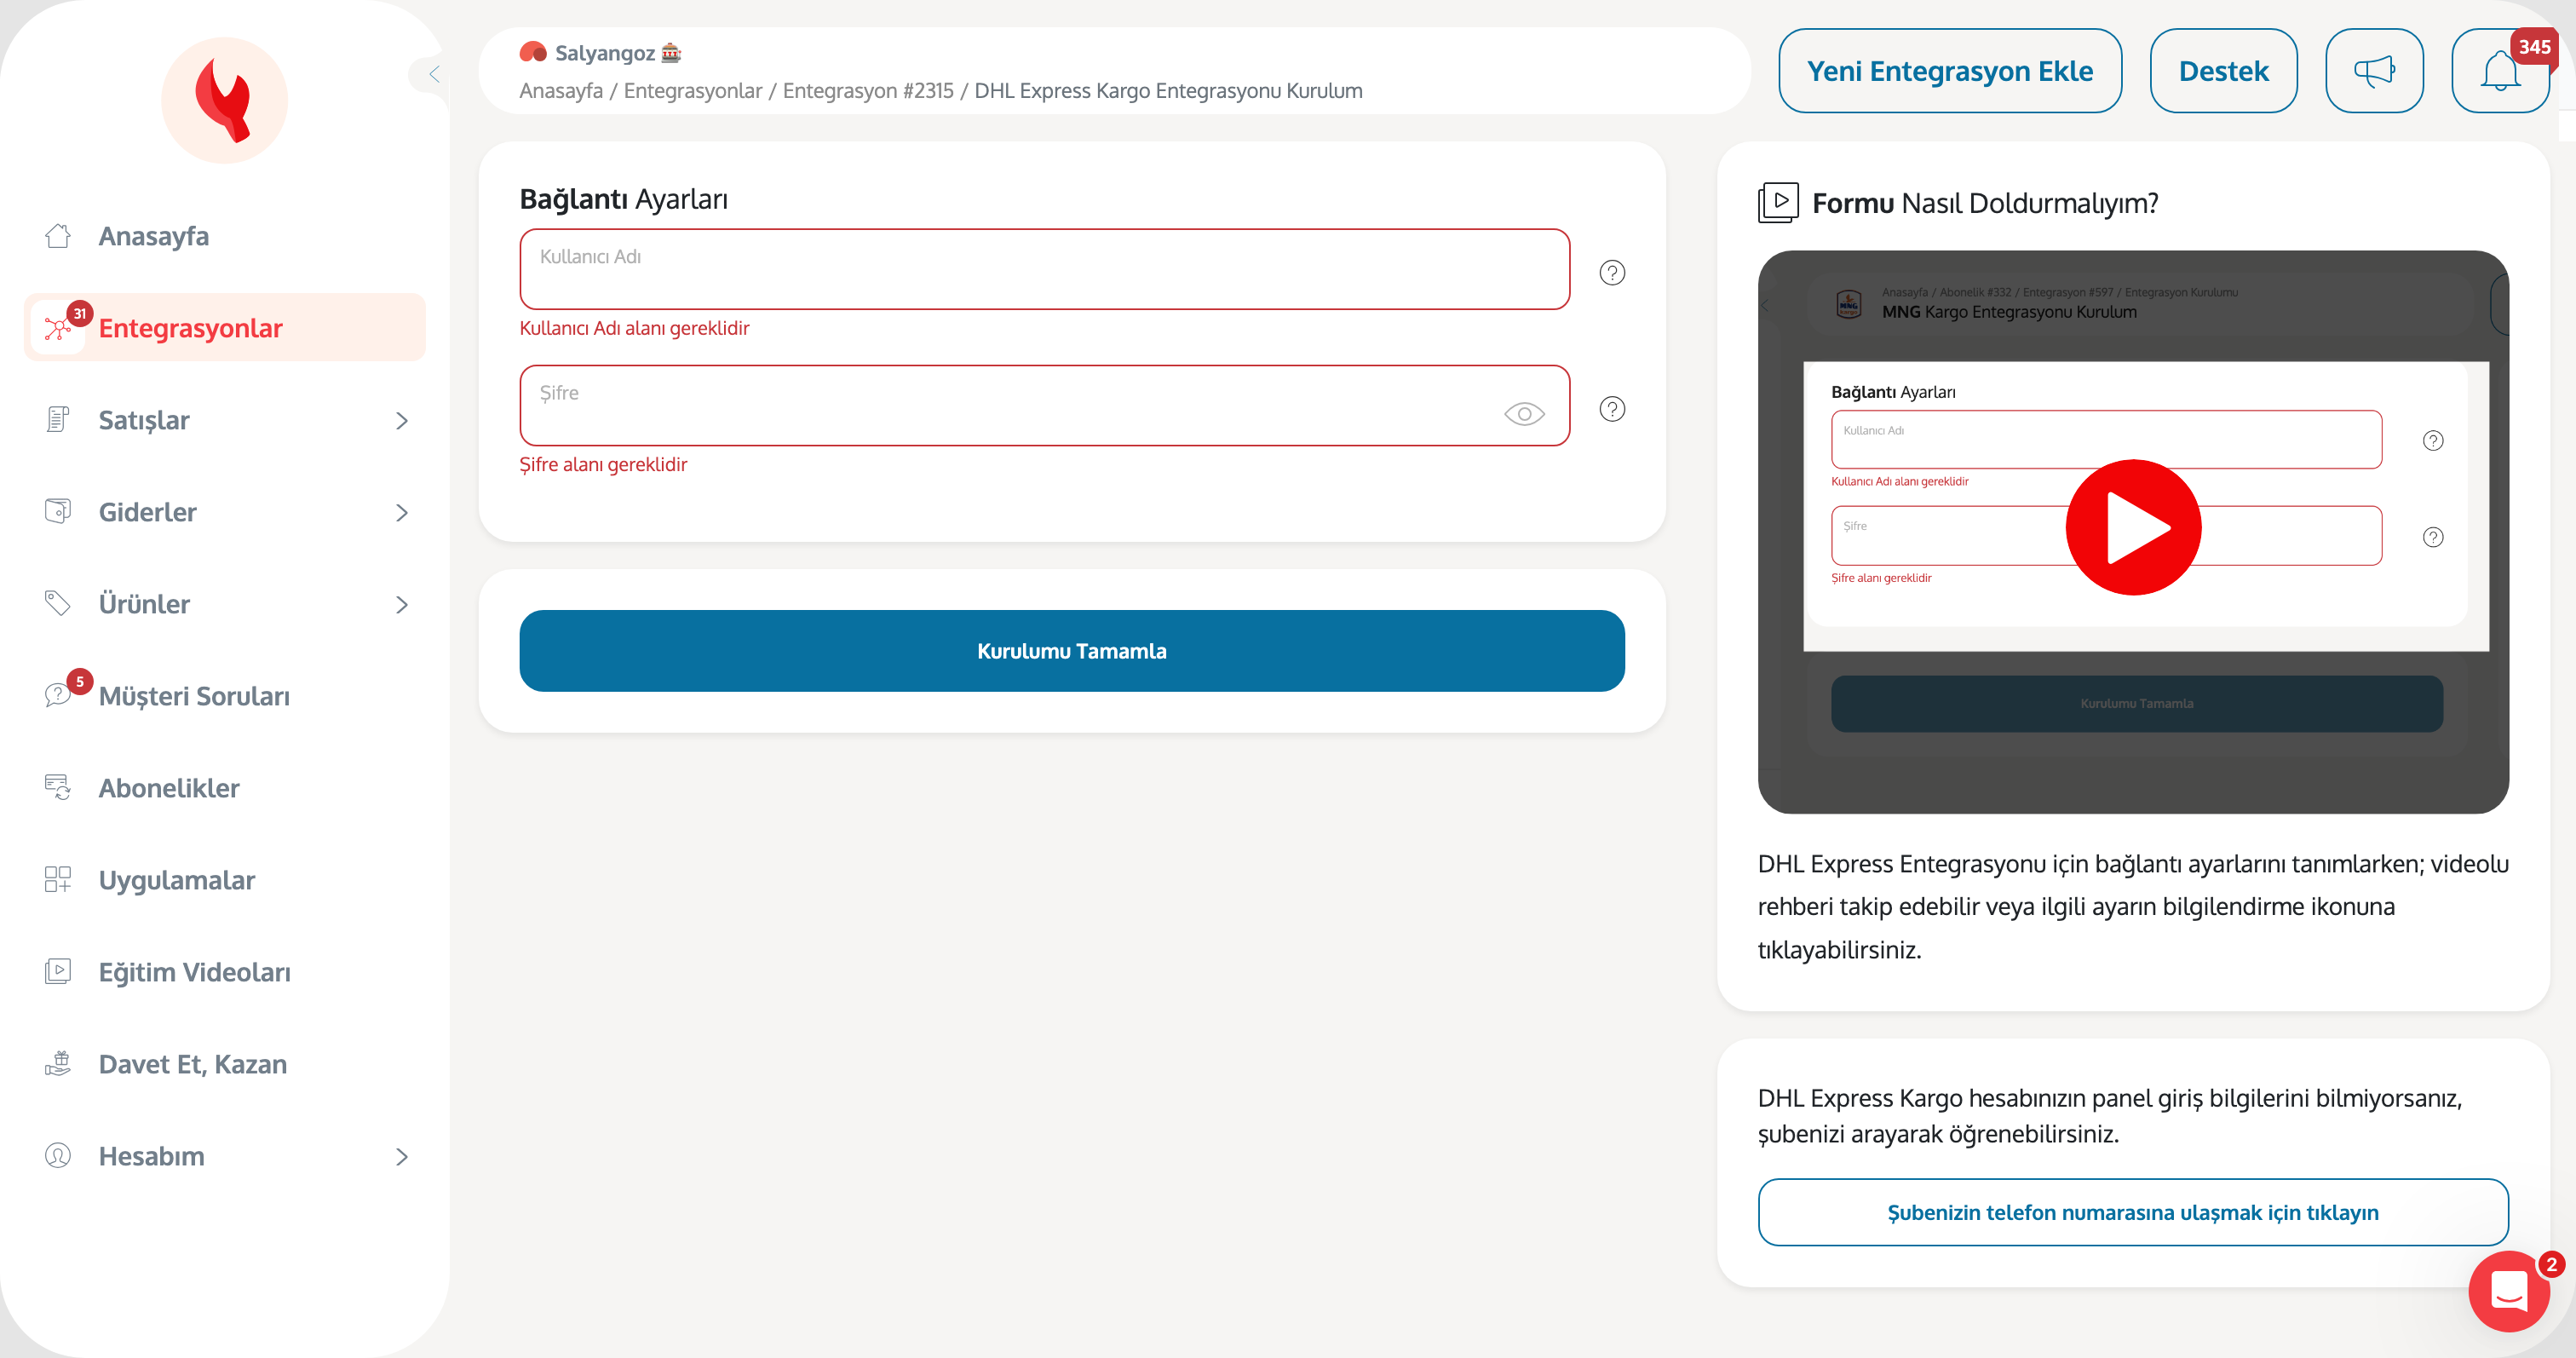Click the Entegrasyonlar network icon
This screenshot has width=2576, height=1358.
click(x=58, y=328)
